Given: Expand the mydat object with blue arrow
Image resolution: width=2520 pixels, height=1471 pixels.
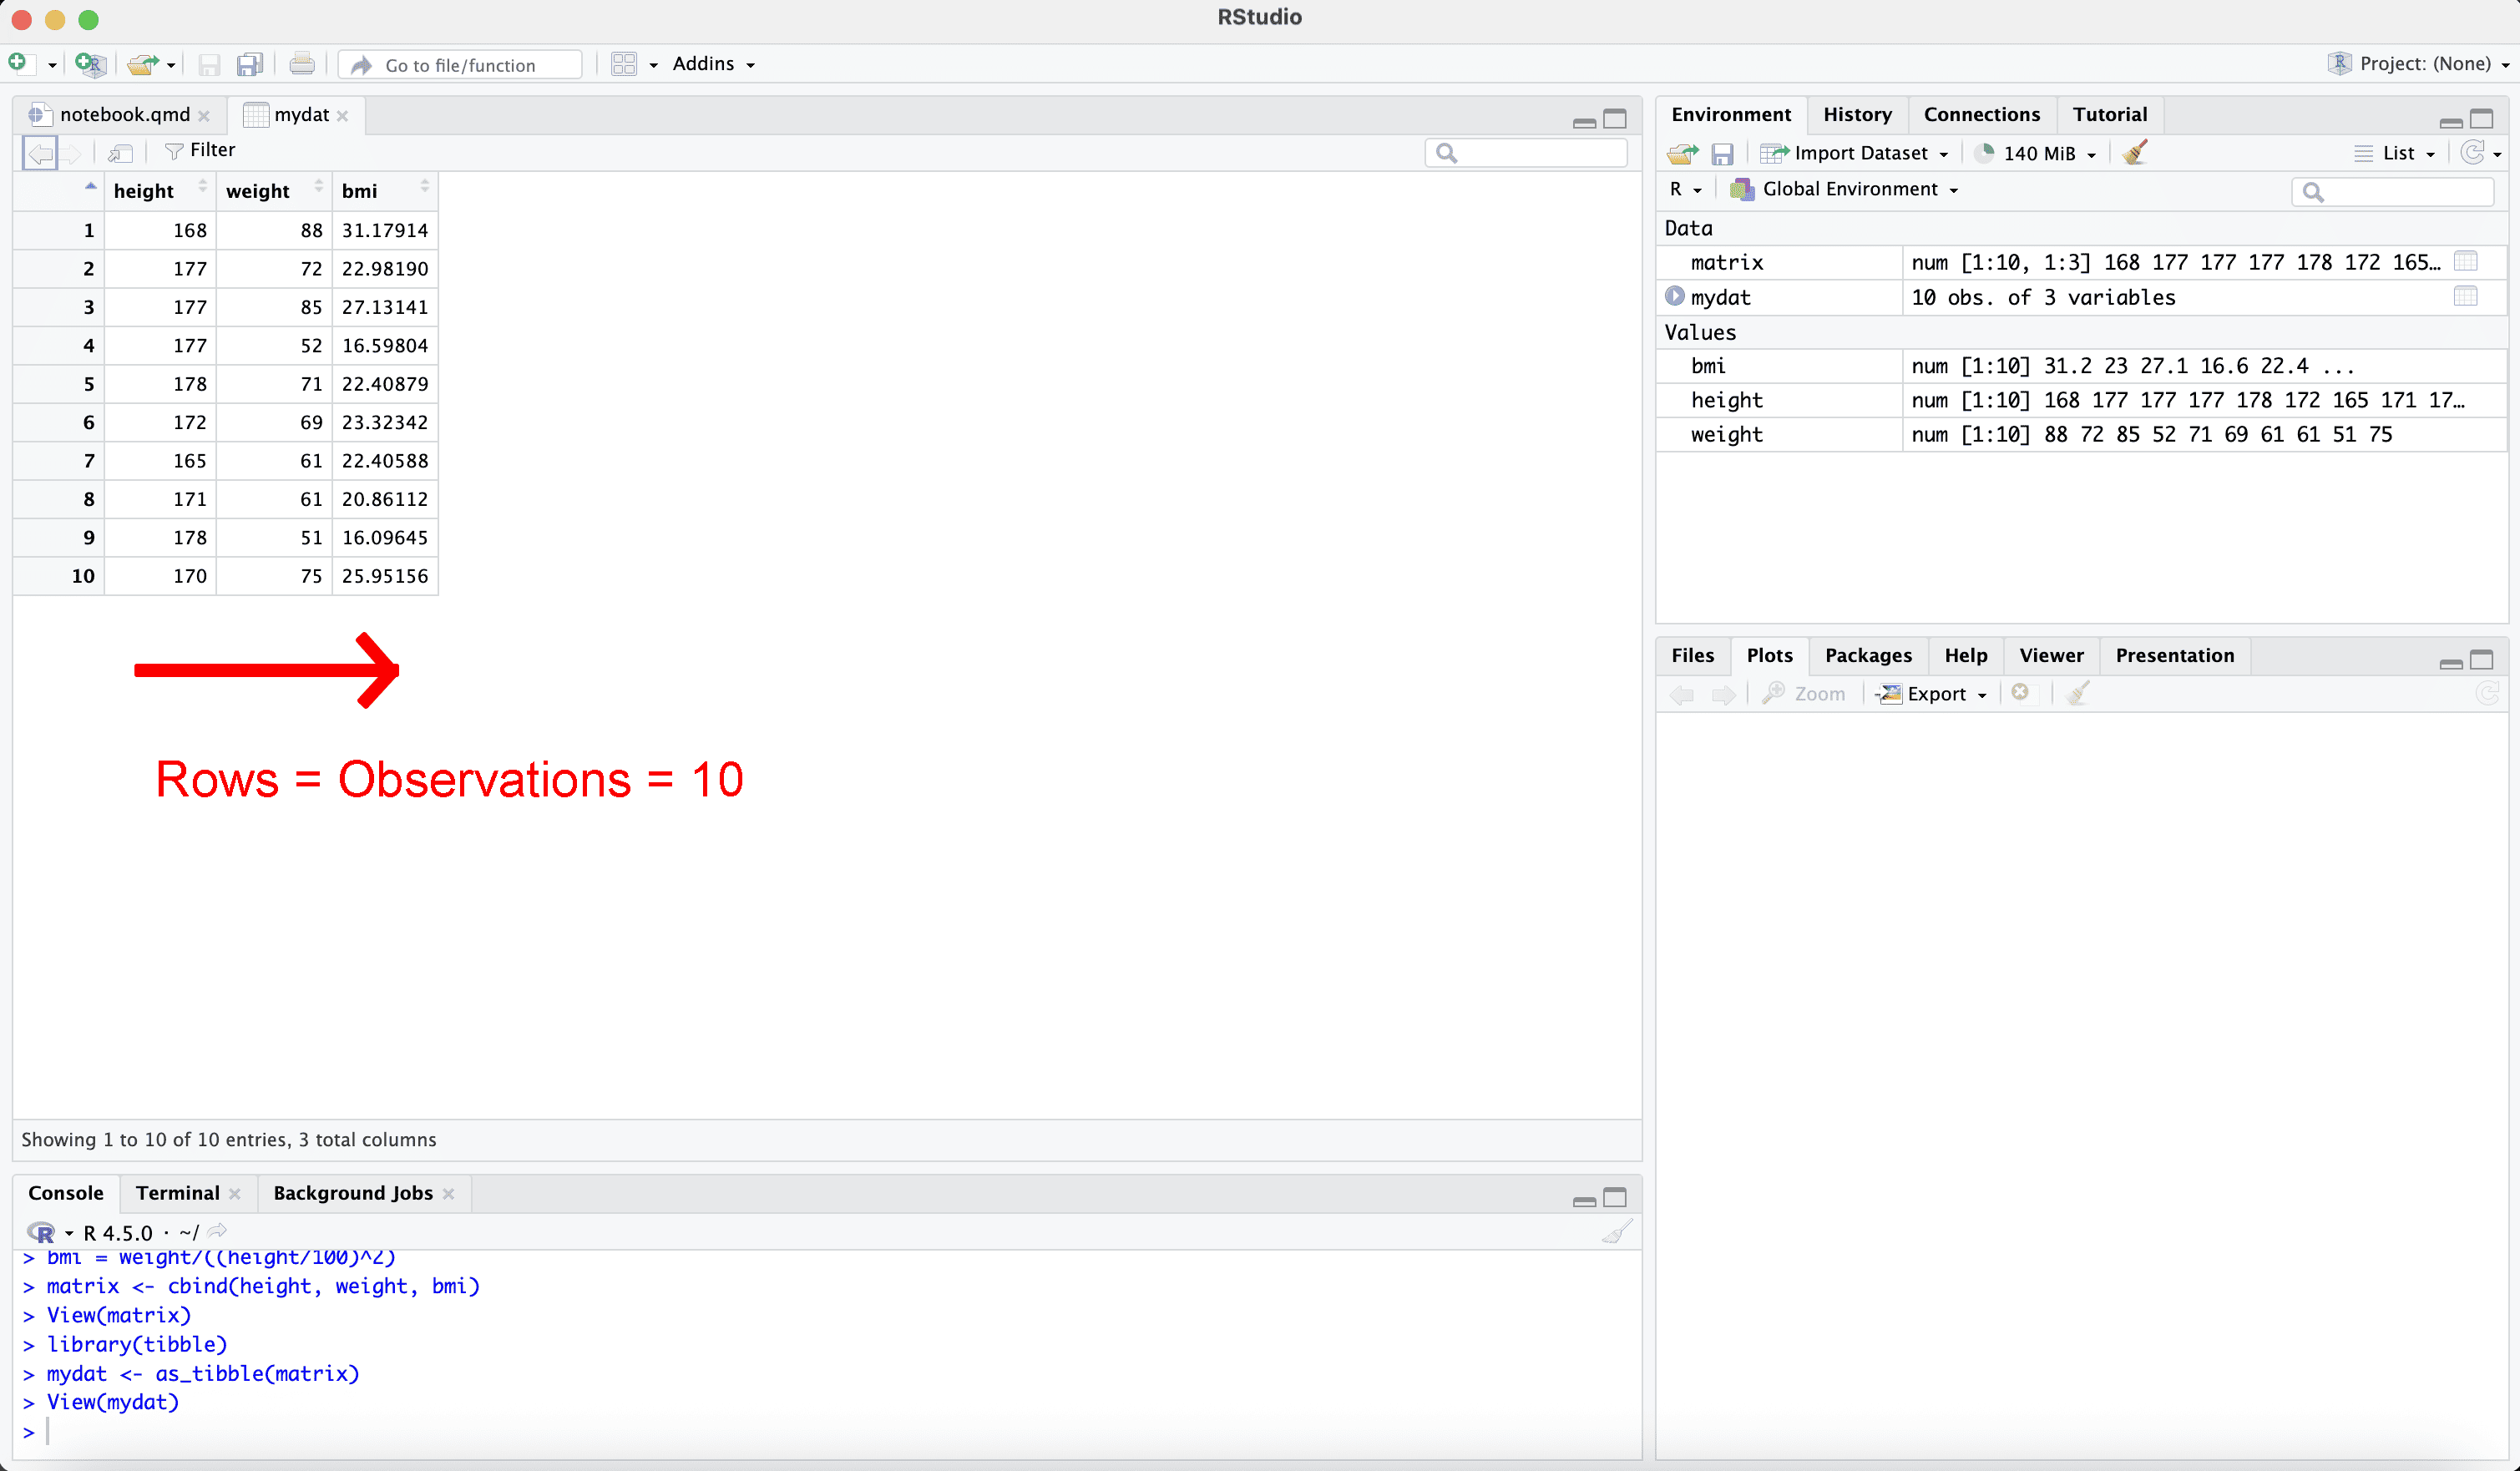Looking at the screenshot, I should pos(1675,297).
